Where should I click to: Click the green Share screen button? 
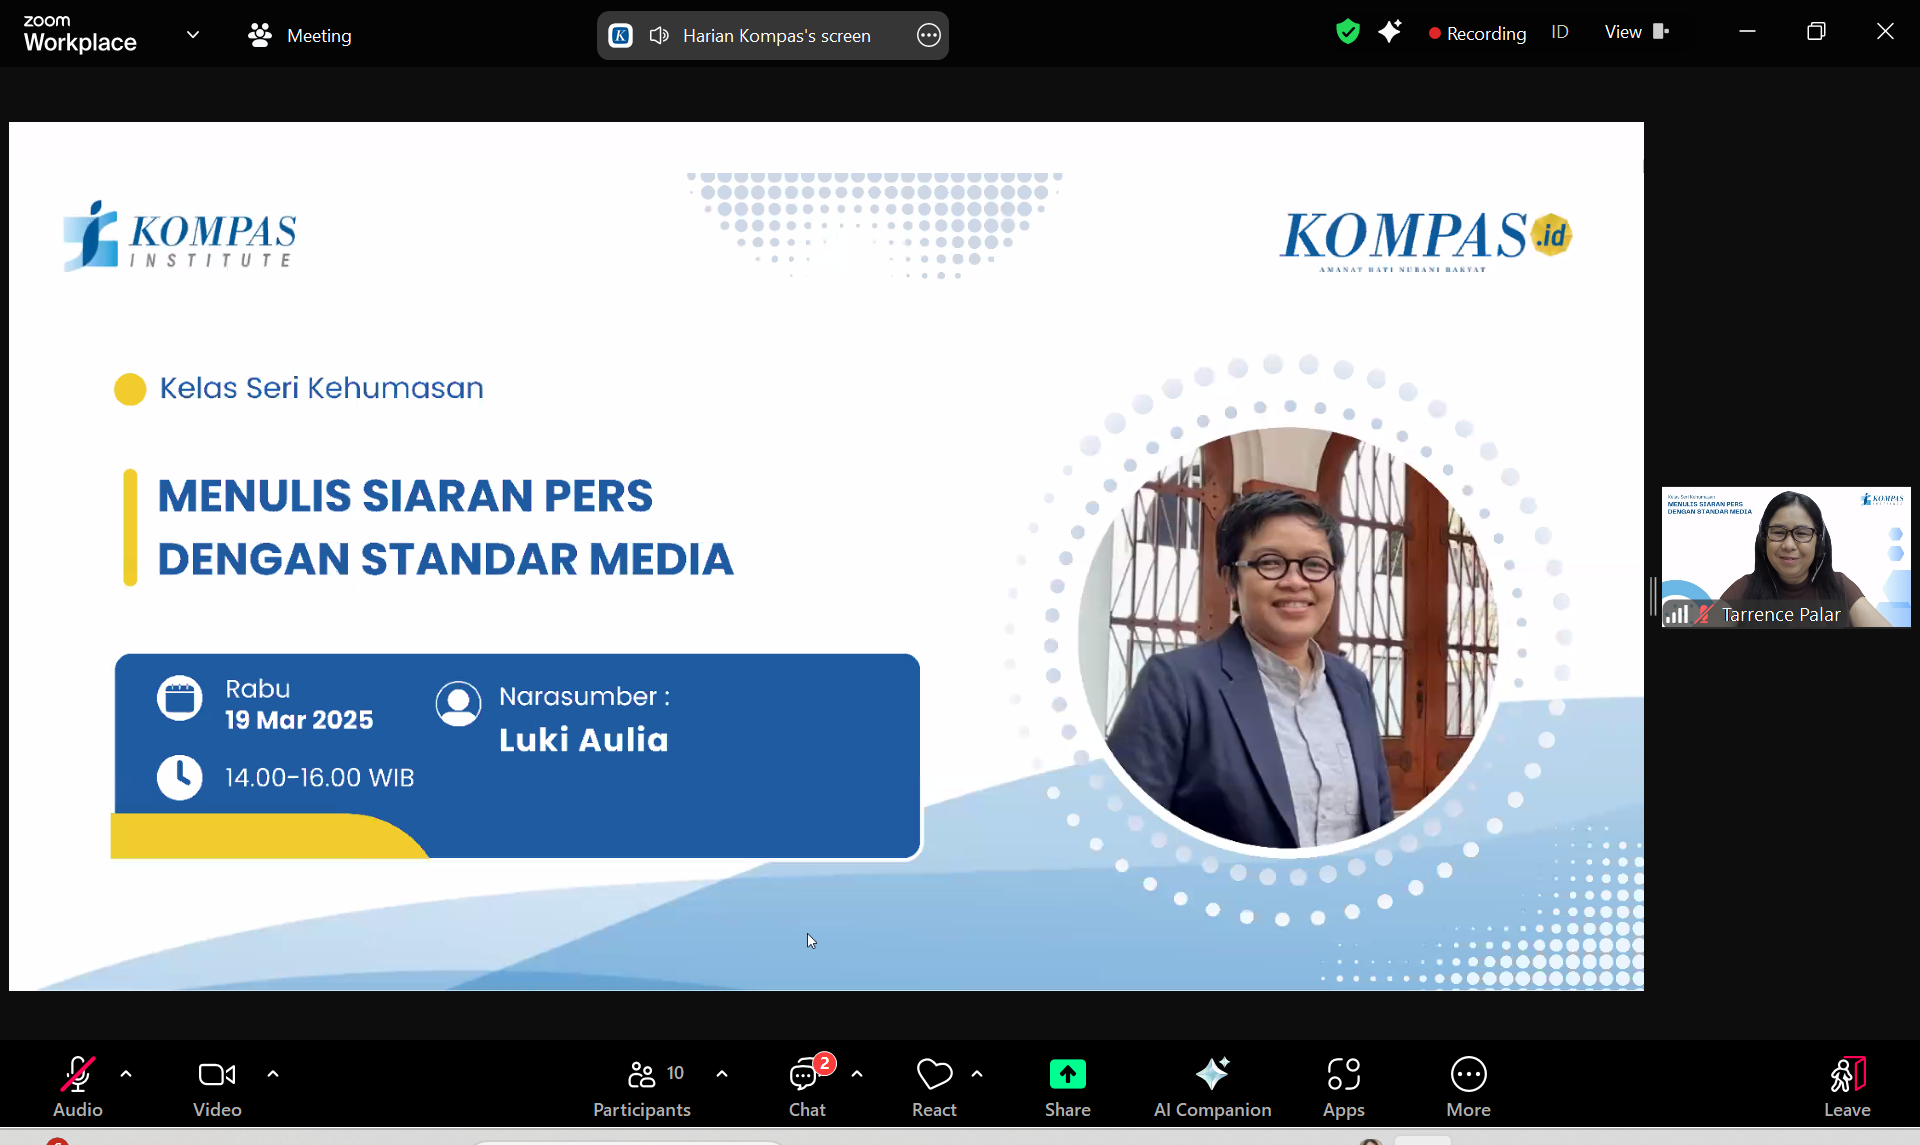[x=1067, y=1075]
